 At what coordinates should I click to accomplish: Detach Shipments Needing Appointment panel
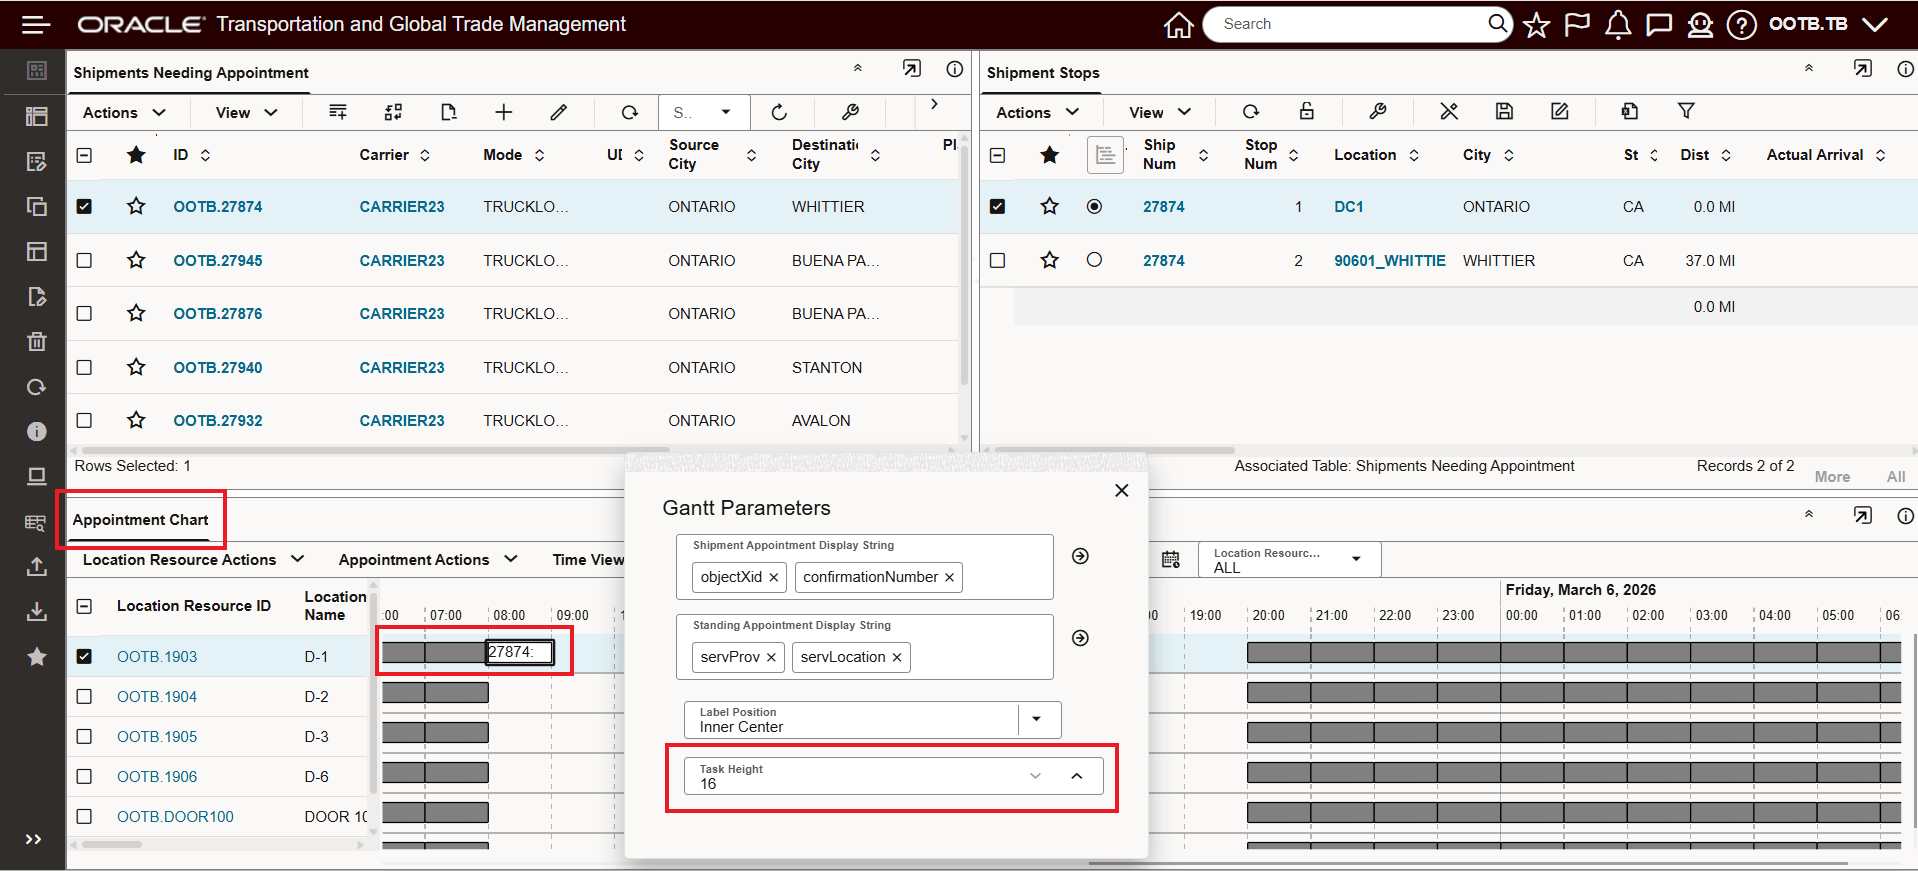pos(912,69)
